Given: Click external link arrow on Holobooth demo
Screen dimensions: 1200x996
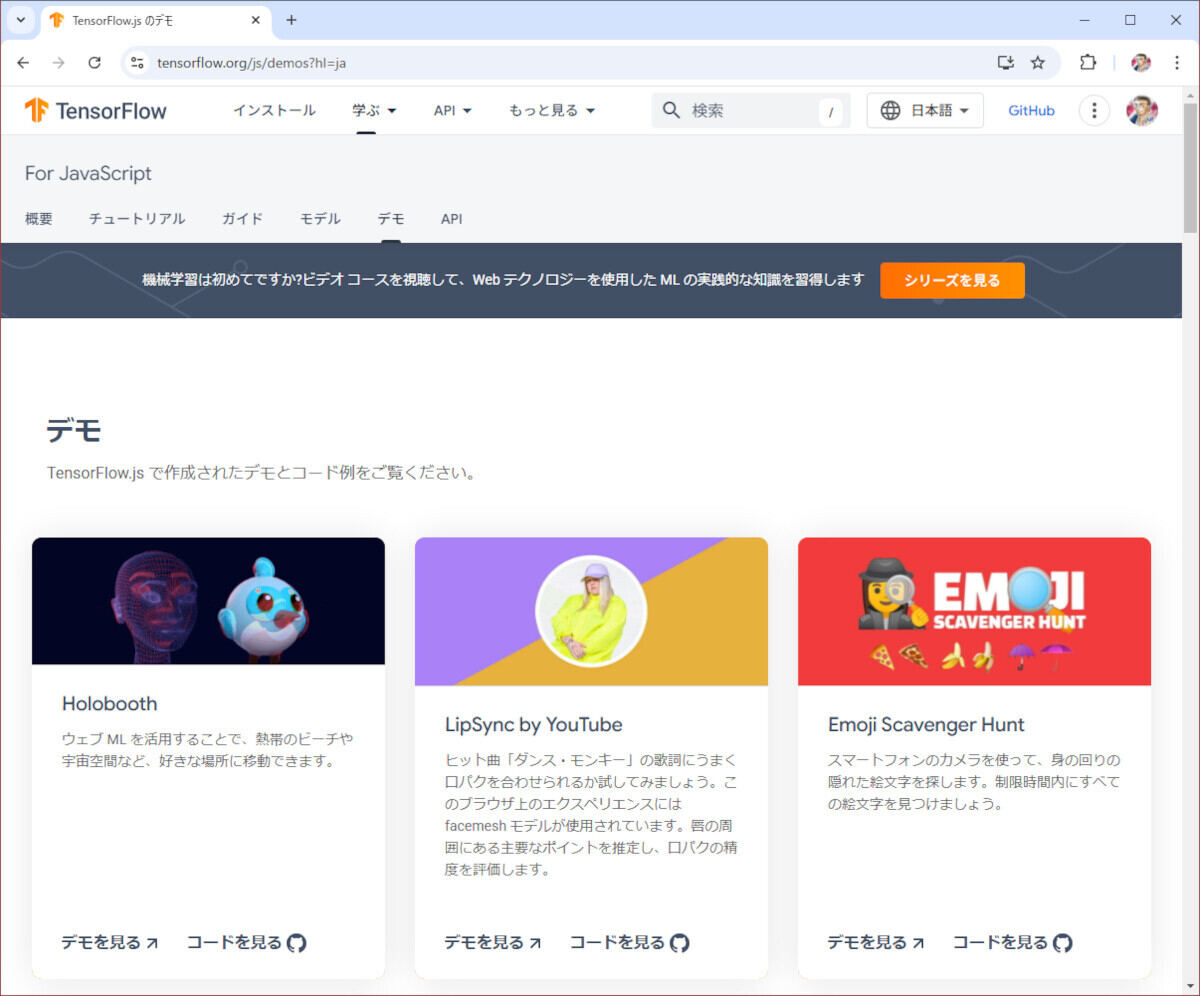Looking at the screenshot, I should [152, 942].
